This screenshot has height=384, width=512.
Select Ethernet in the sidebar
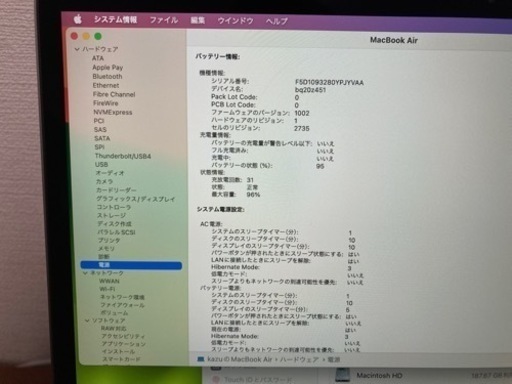[x=106, y=85]
